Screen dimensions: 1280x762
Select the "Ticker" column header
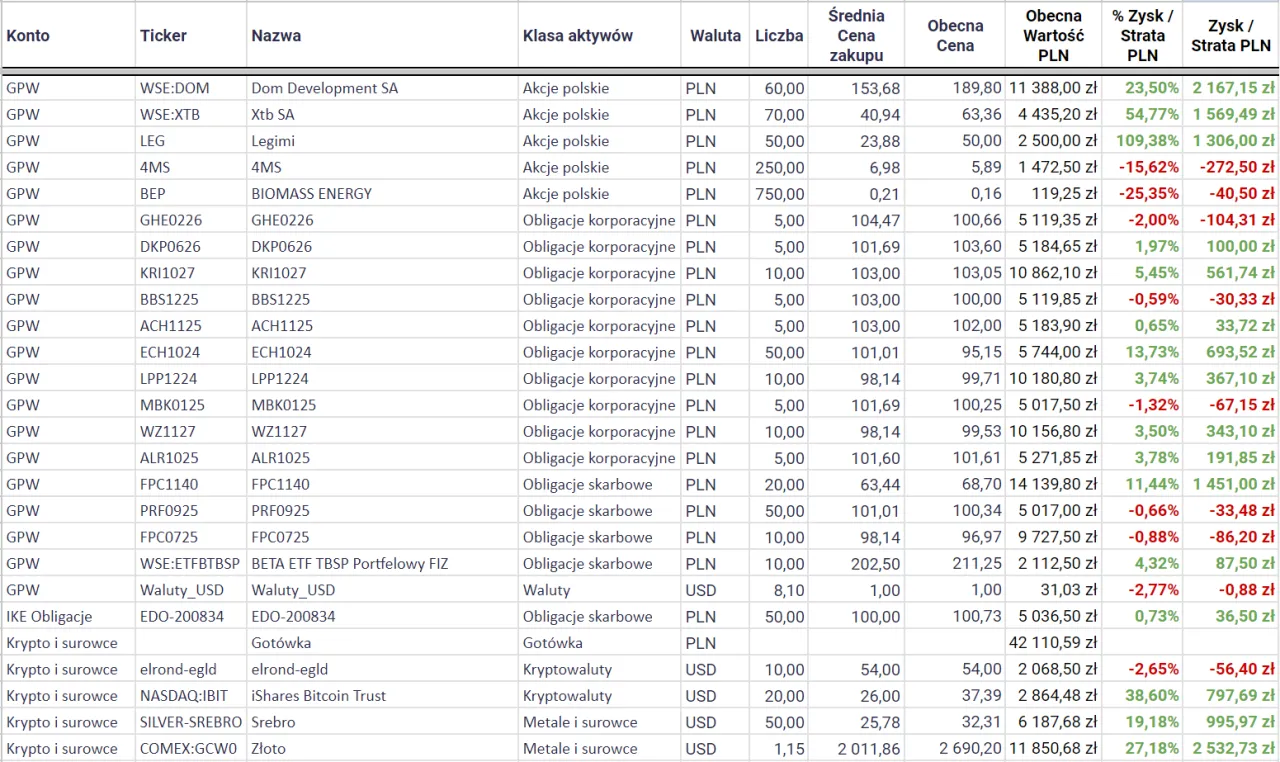(x=163, y=36)
